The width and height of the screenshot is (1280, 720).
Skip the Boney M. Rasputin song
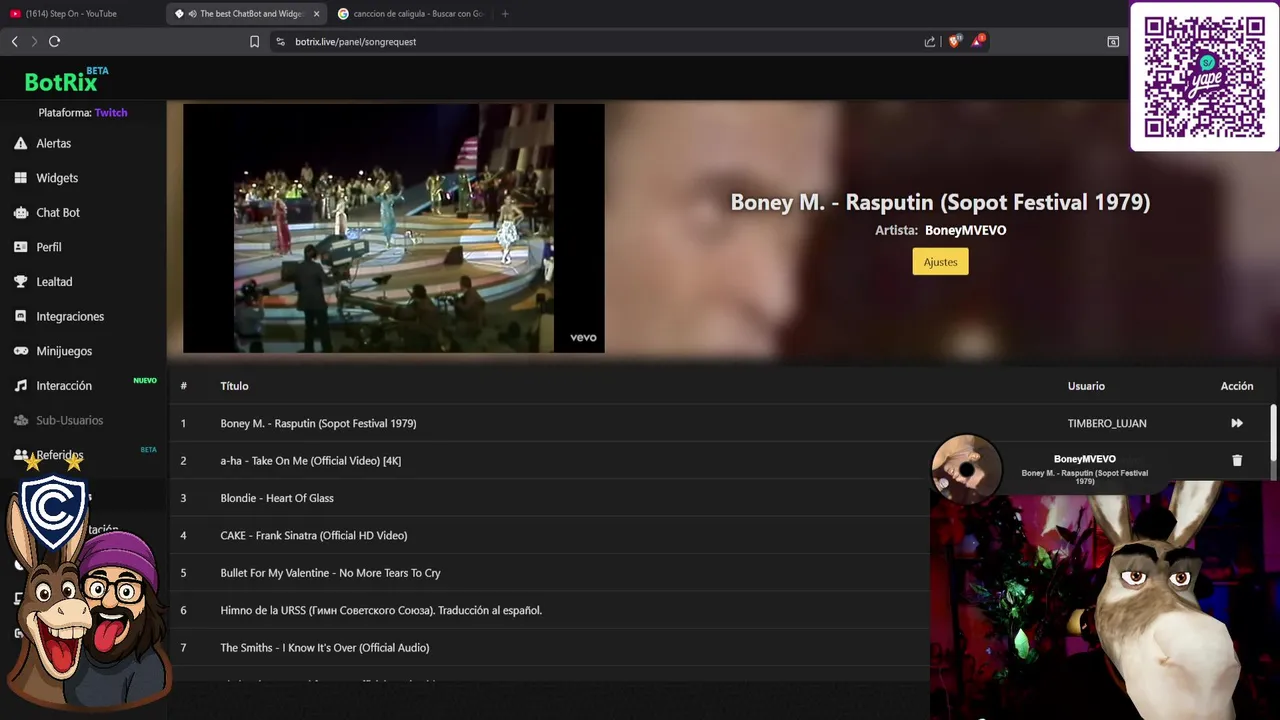[x=1237, y=423]
